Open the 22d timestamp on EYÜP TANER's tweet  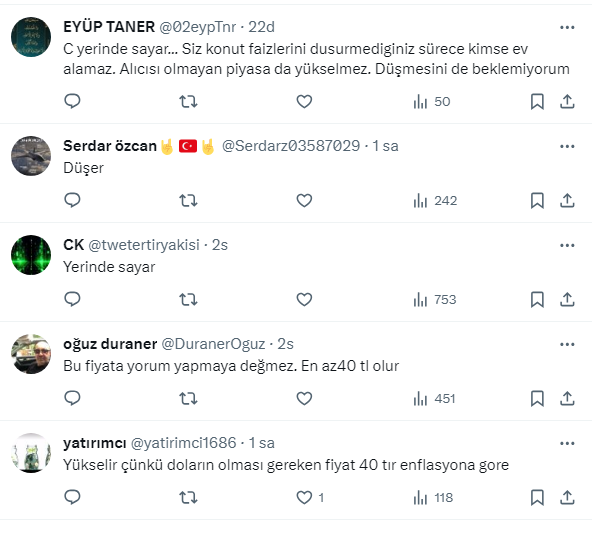(261, 28)
